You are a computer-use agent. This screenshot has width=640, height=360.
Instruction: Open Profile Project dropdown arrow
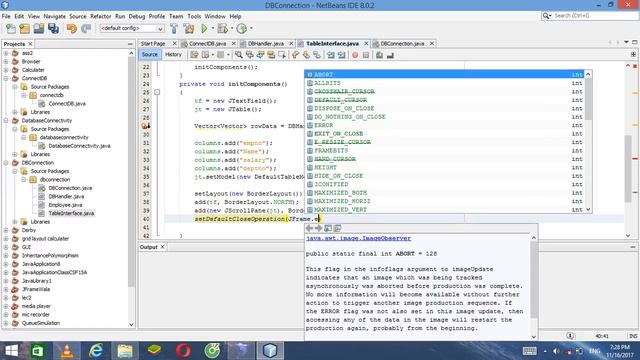tap(251, 29)
